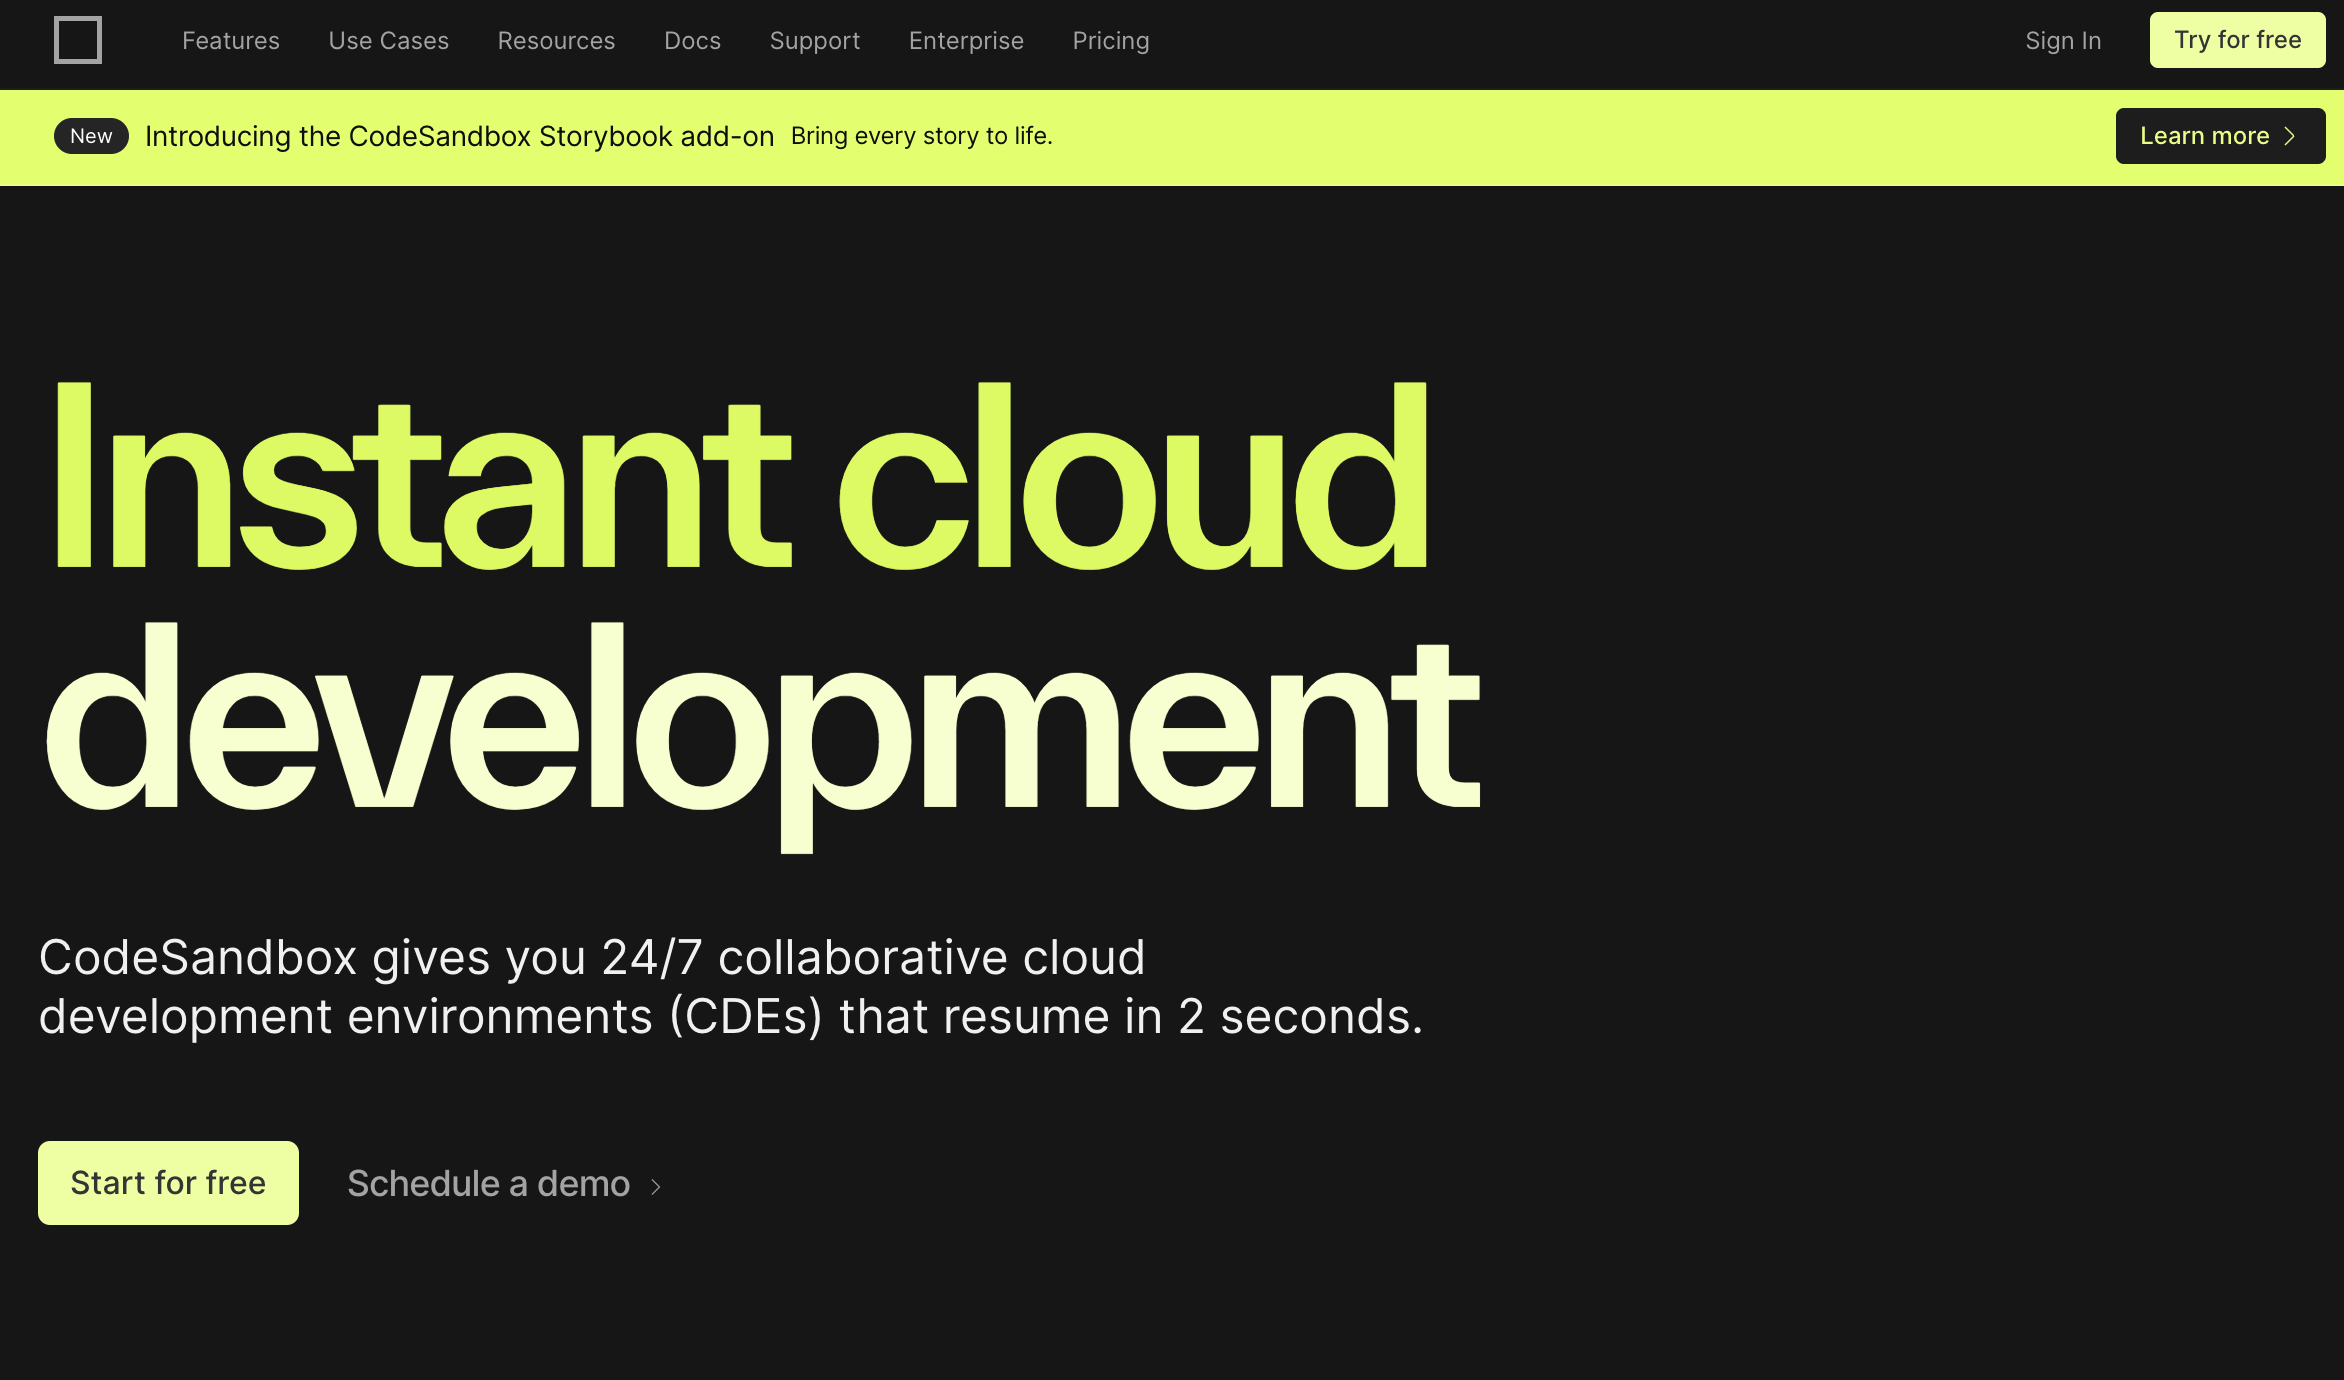Viewport: 2344px width, 1380px height.
Task: Click the Storybook add-on announcement text
Action: (460, 136)
